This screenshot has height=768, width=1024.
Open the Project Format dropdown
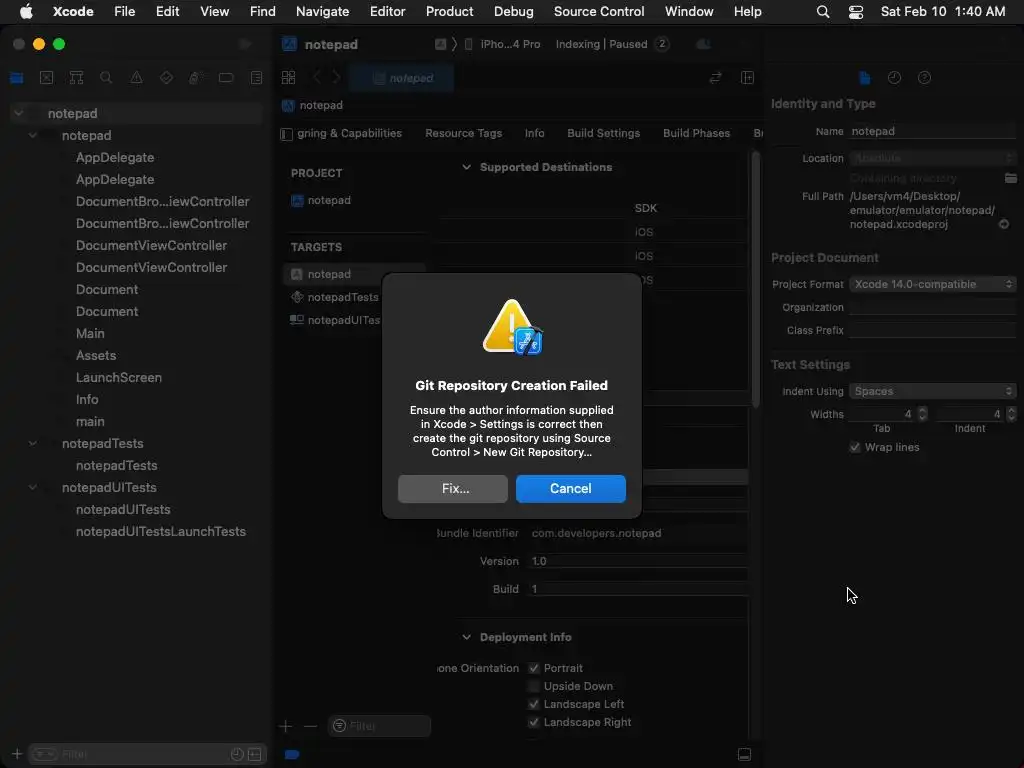click(x=932, y=284)
